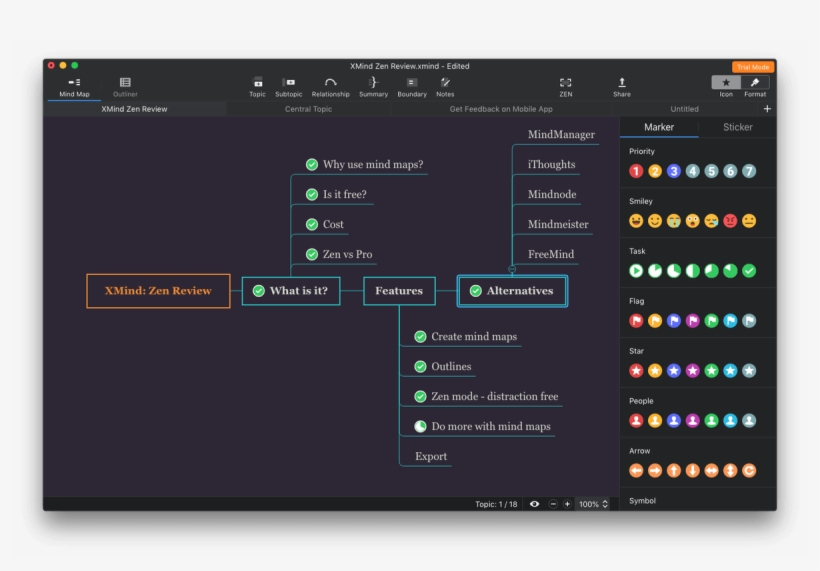The height and width of the screenshot is (571, 820).
Task: Add a Relationship line
Action: pyautogui.click(x=331, y=87)
